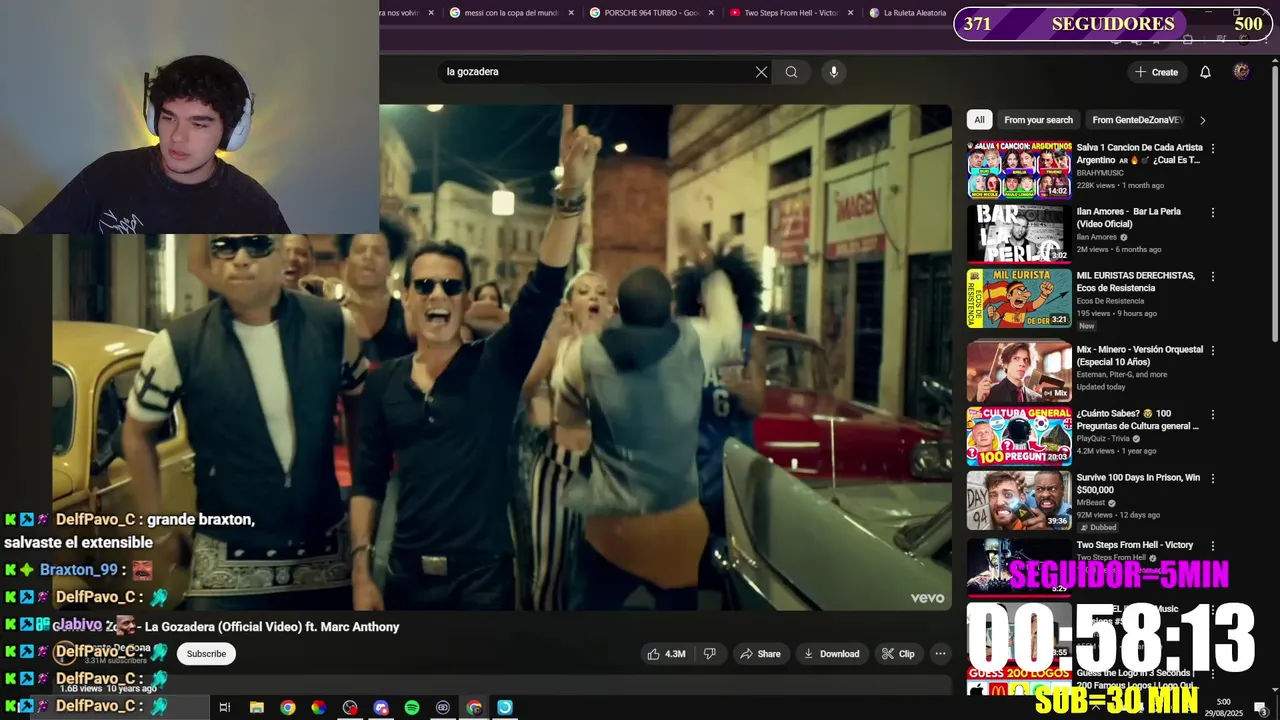Open more actions ellipsis under the video
The height and width of the screenshot is (720, 1280).
pos(940,654)
